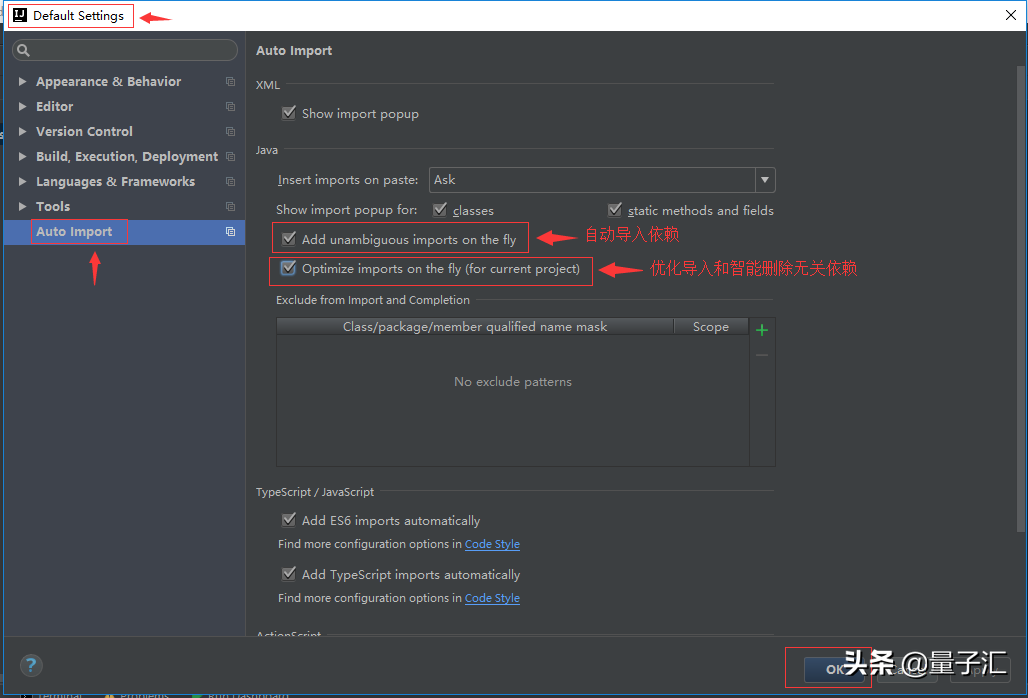
Task: Click the IntelliJ logo in the title bar
Action: [x=18, y=15]
